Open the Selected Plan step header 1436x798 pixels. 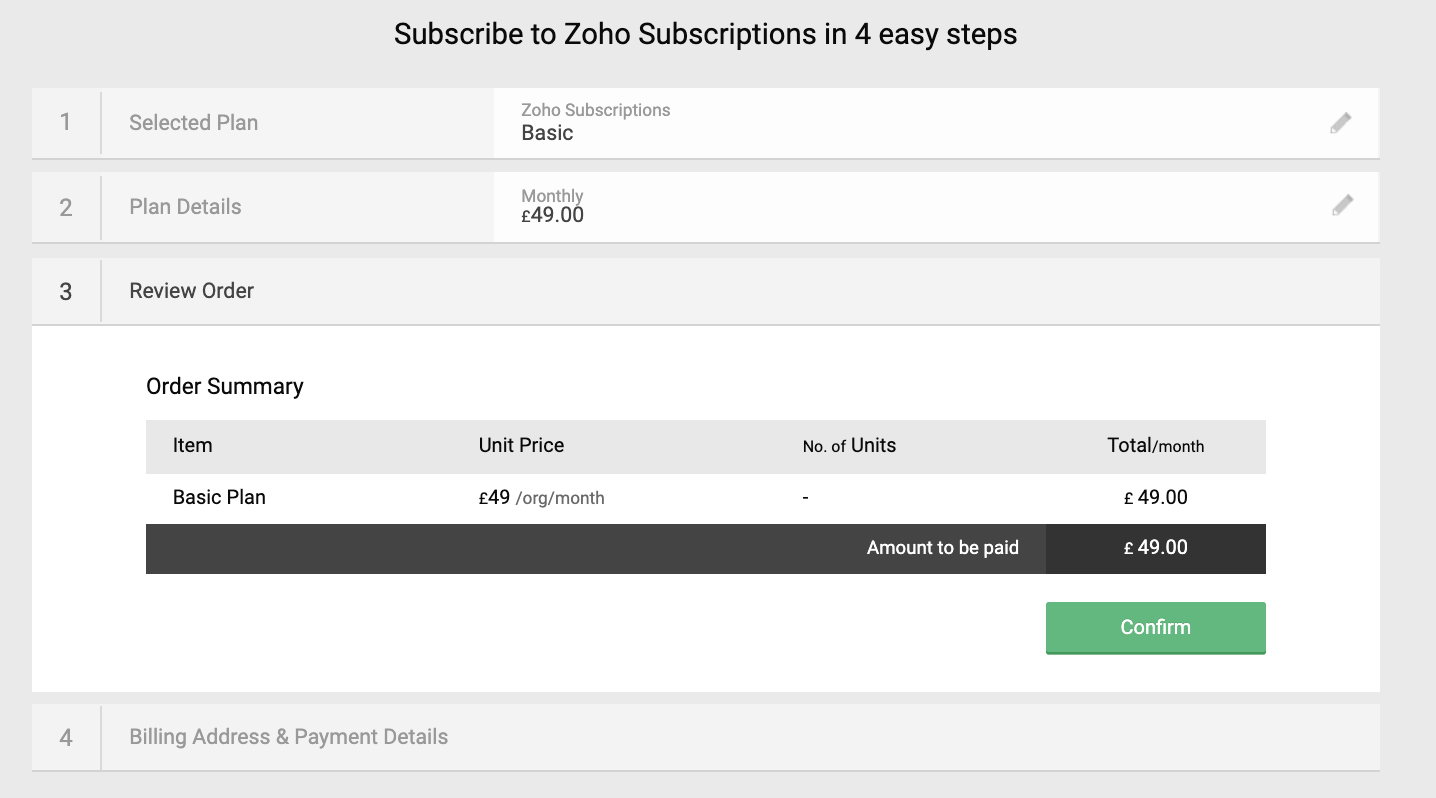pos(194,123)
